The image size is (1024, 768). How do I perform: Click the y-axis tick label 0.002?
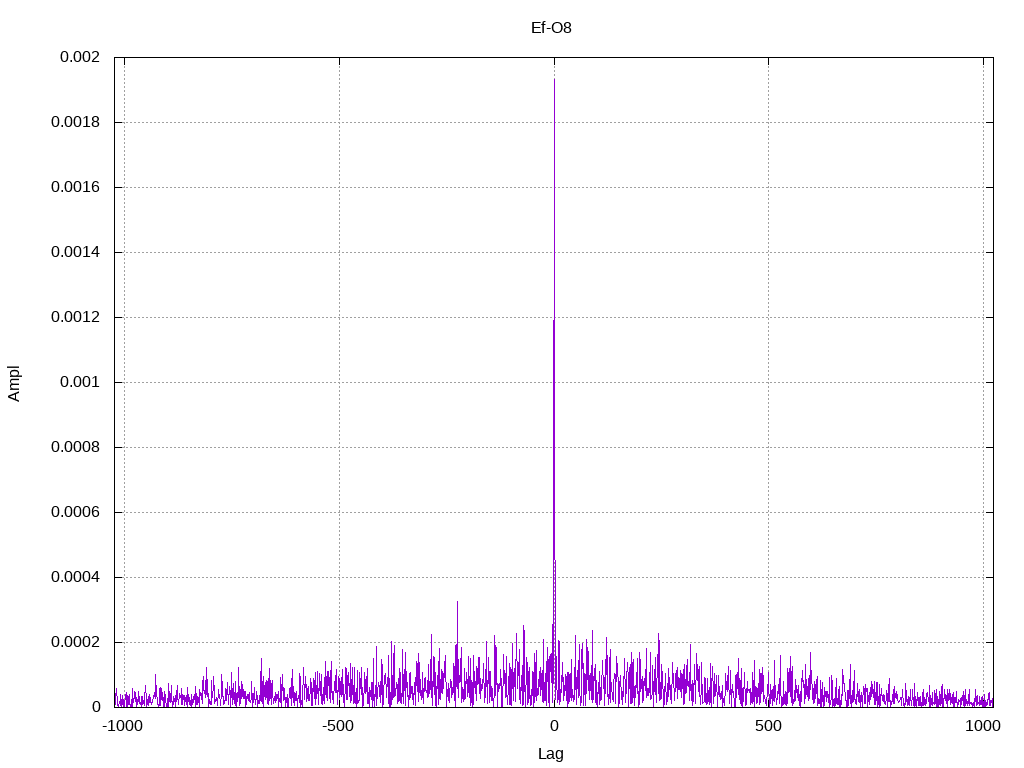(x=80, y=57)
